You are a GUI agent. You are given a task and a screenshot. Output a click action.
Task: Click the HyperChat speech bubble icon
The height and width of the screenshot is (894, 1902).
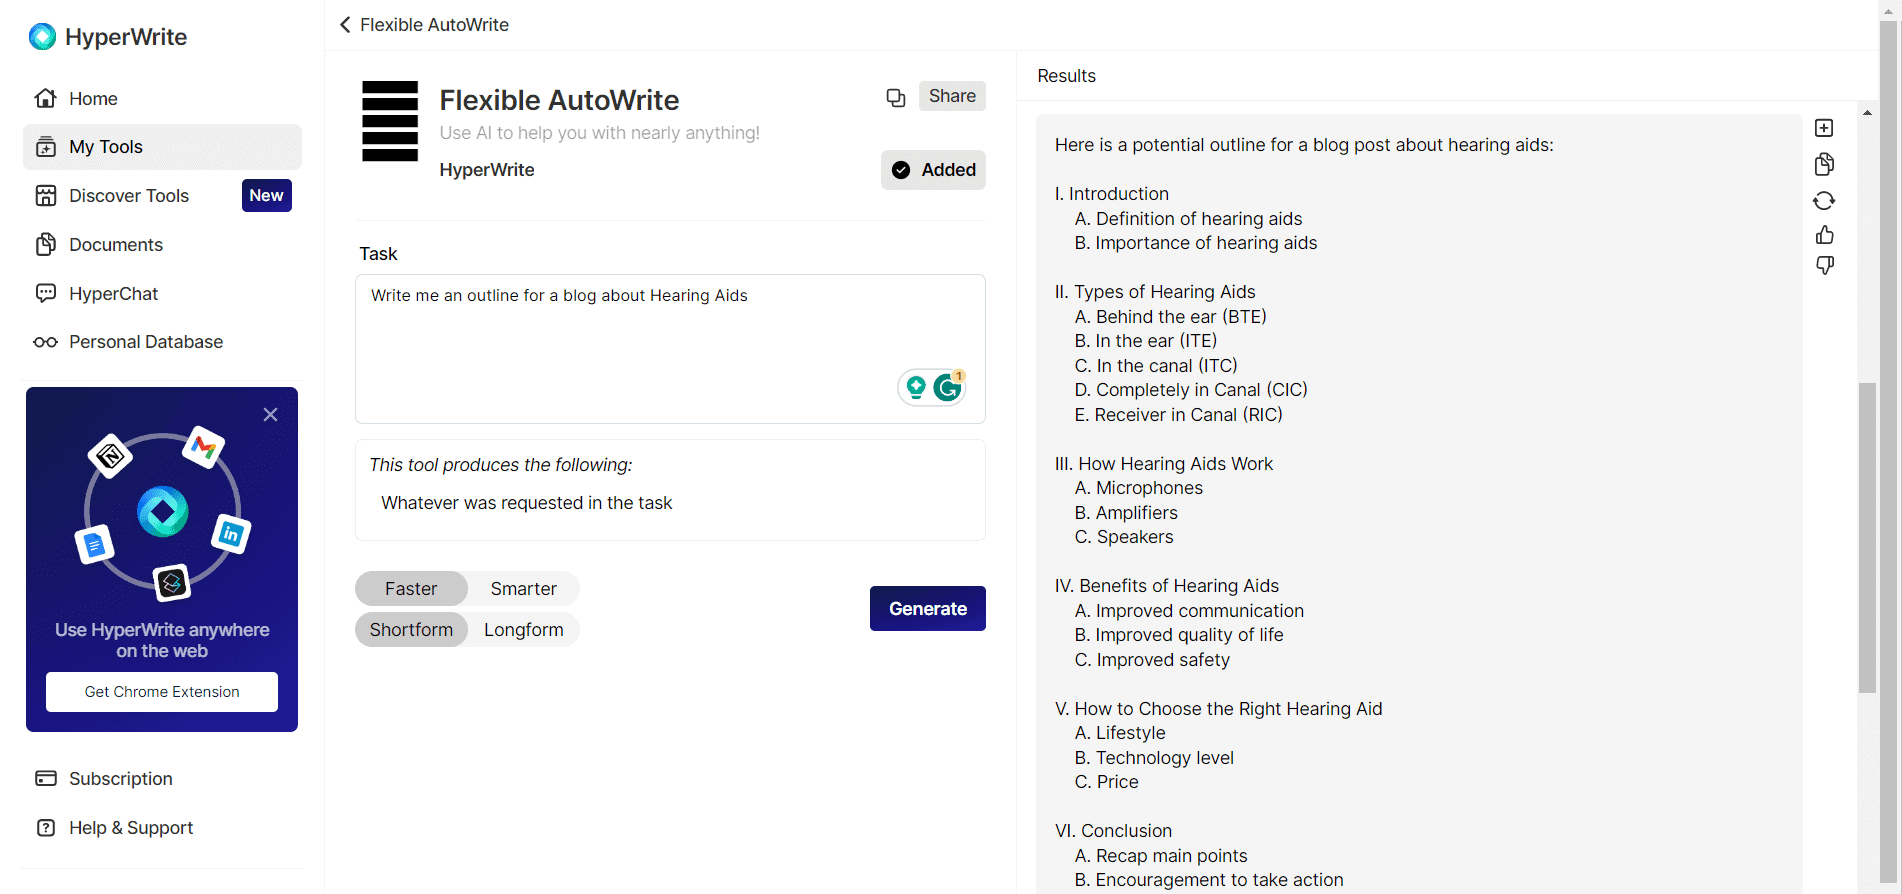pos(46,293)
